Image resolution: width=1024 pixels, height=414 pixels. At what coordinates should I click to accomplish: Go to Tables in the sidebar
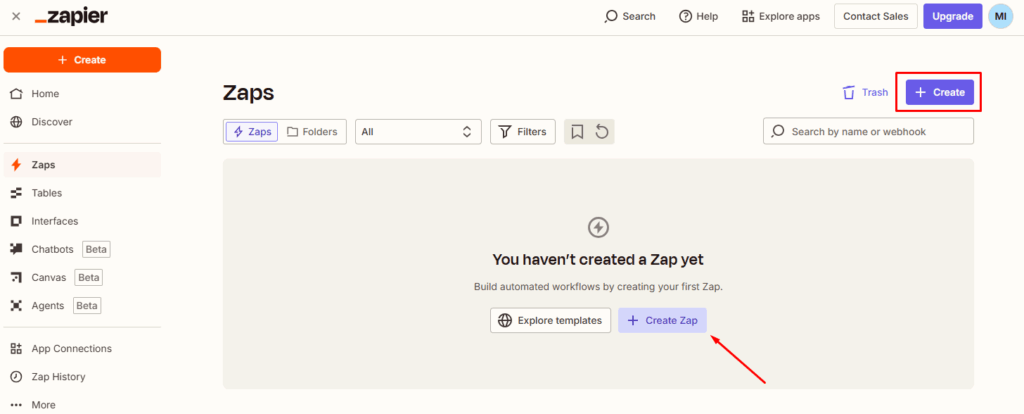tap(46, 193)
